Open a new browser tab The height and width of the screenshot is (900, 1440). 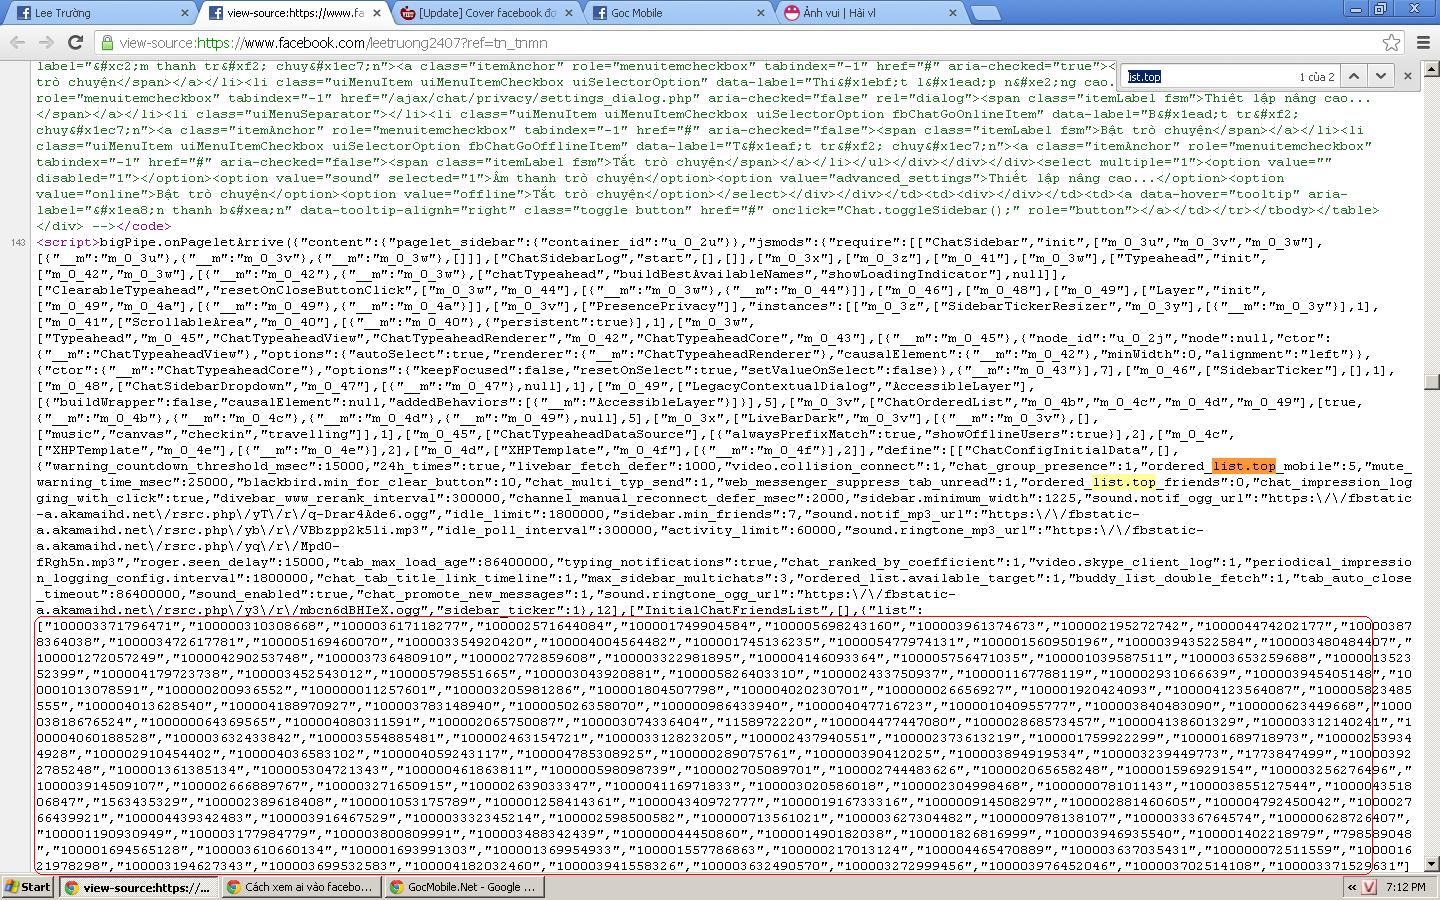click(985, 13)
